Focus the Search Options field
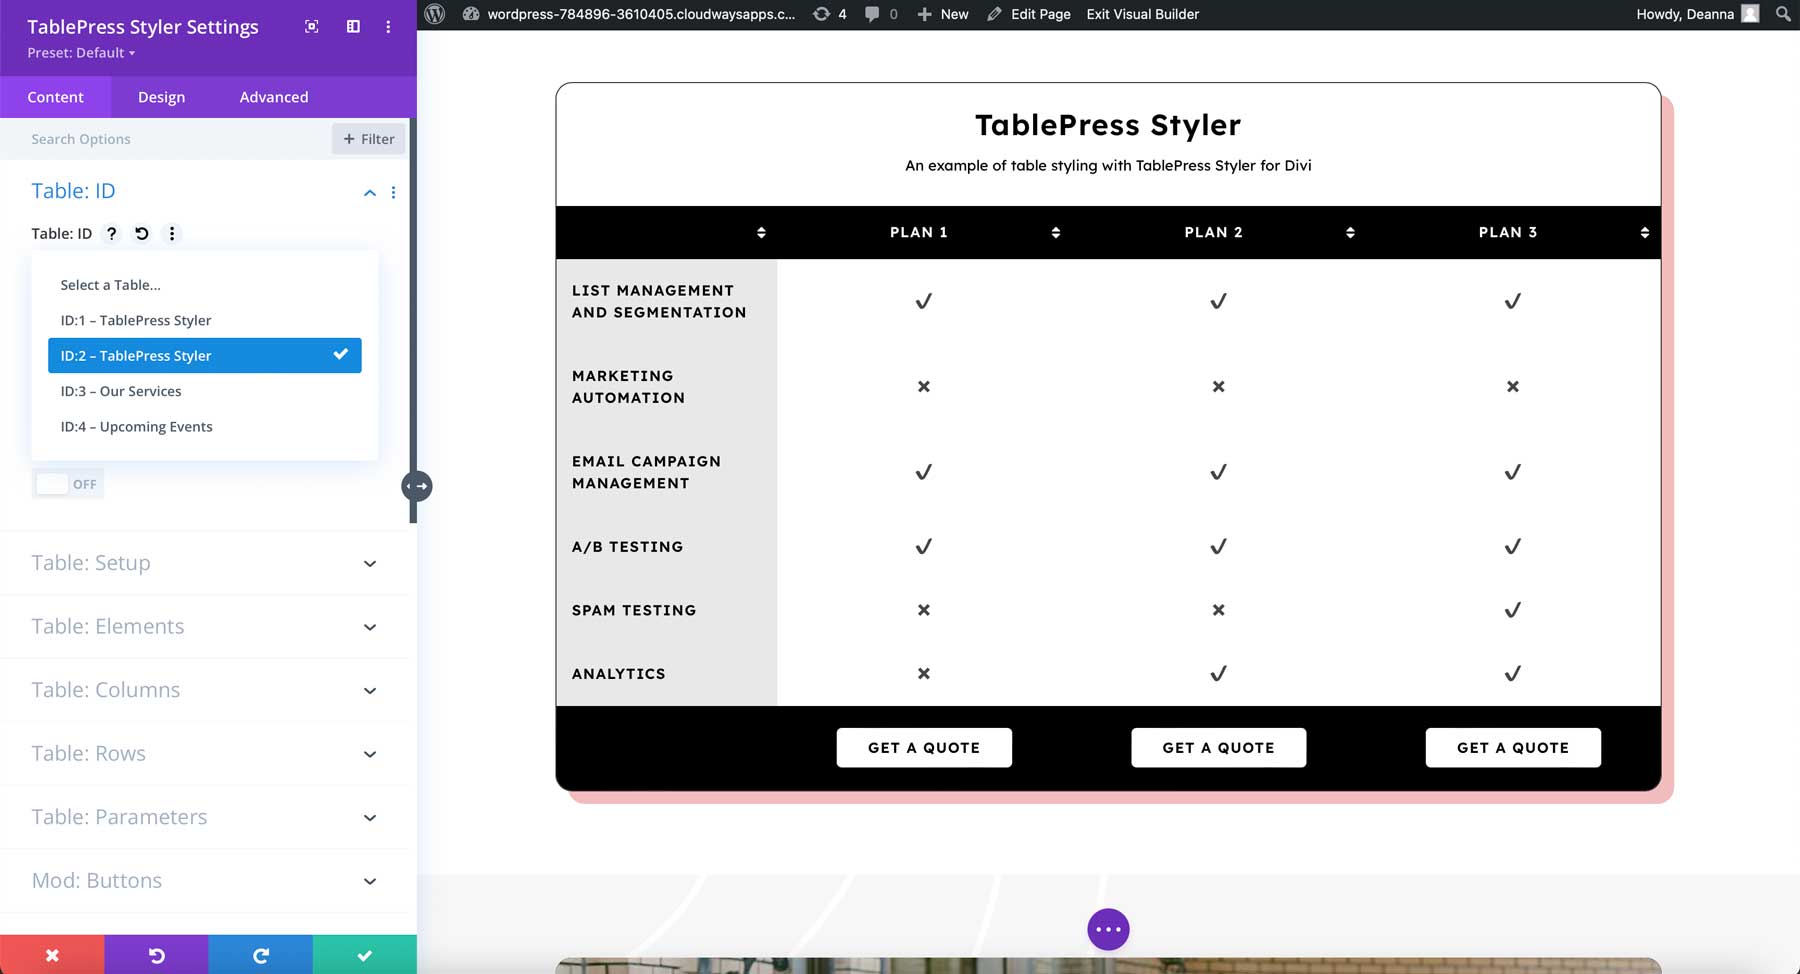Image resolution: width=1800 pixels, height=974 pixels. click(x=166, y=139)
